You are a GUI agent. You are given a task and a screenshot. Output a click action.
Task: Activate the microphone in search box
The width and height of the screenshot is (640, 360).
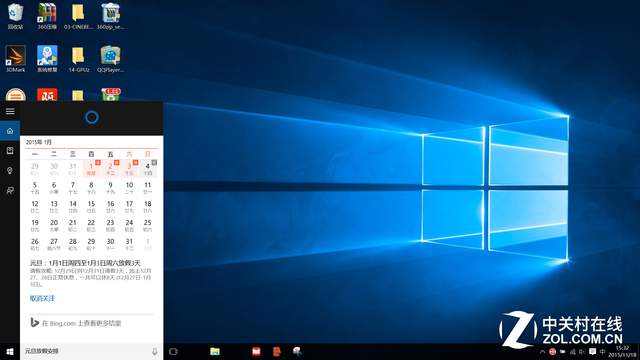[x=155, y=351]
